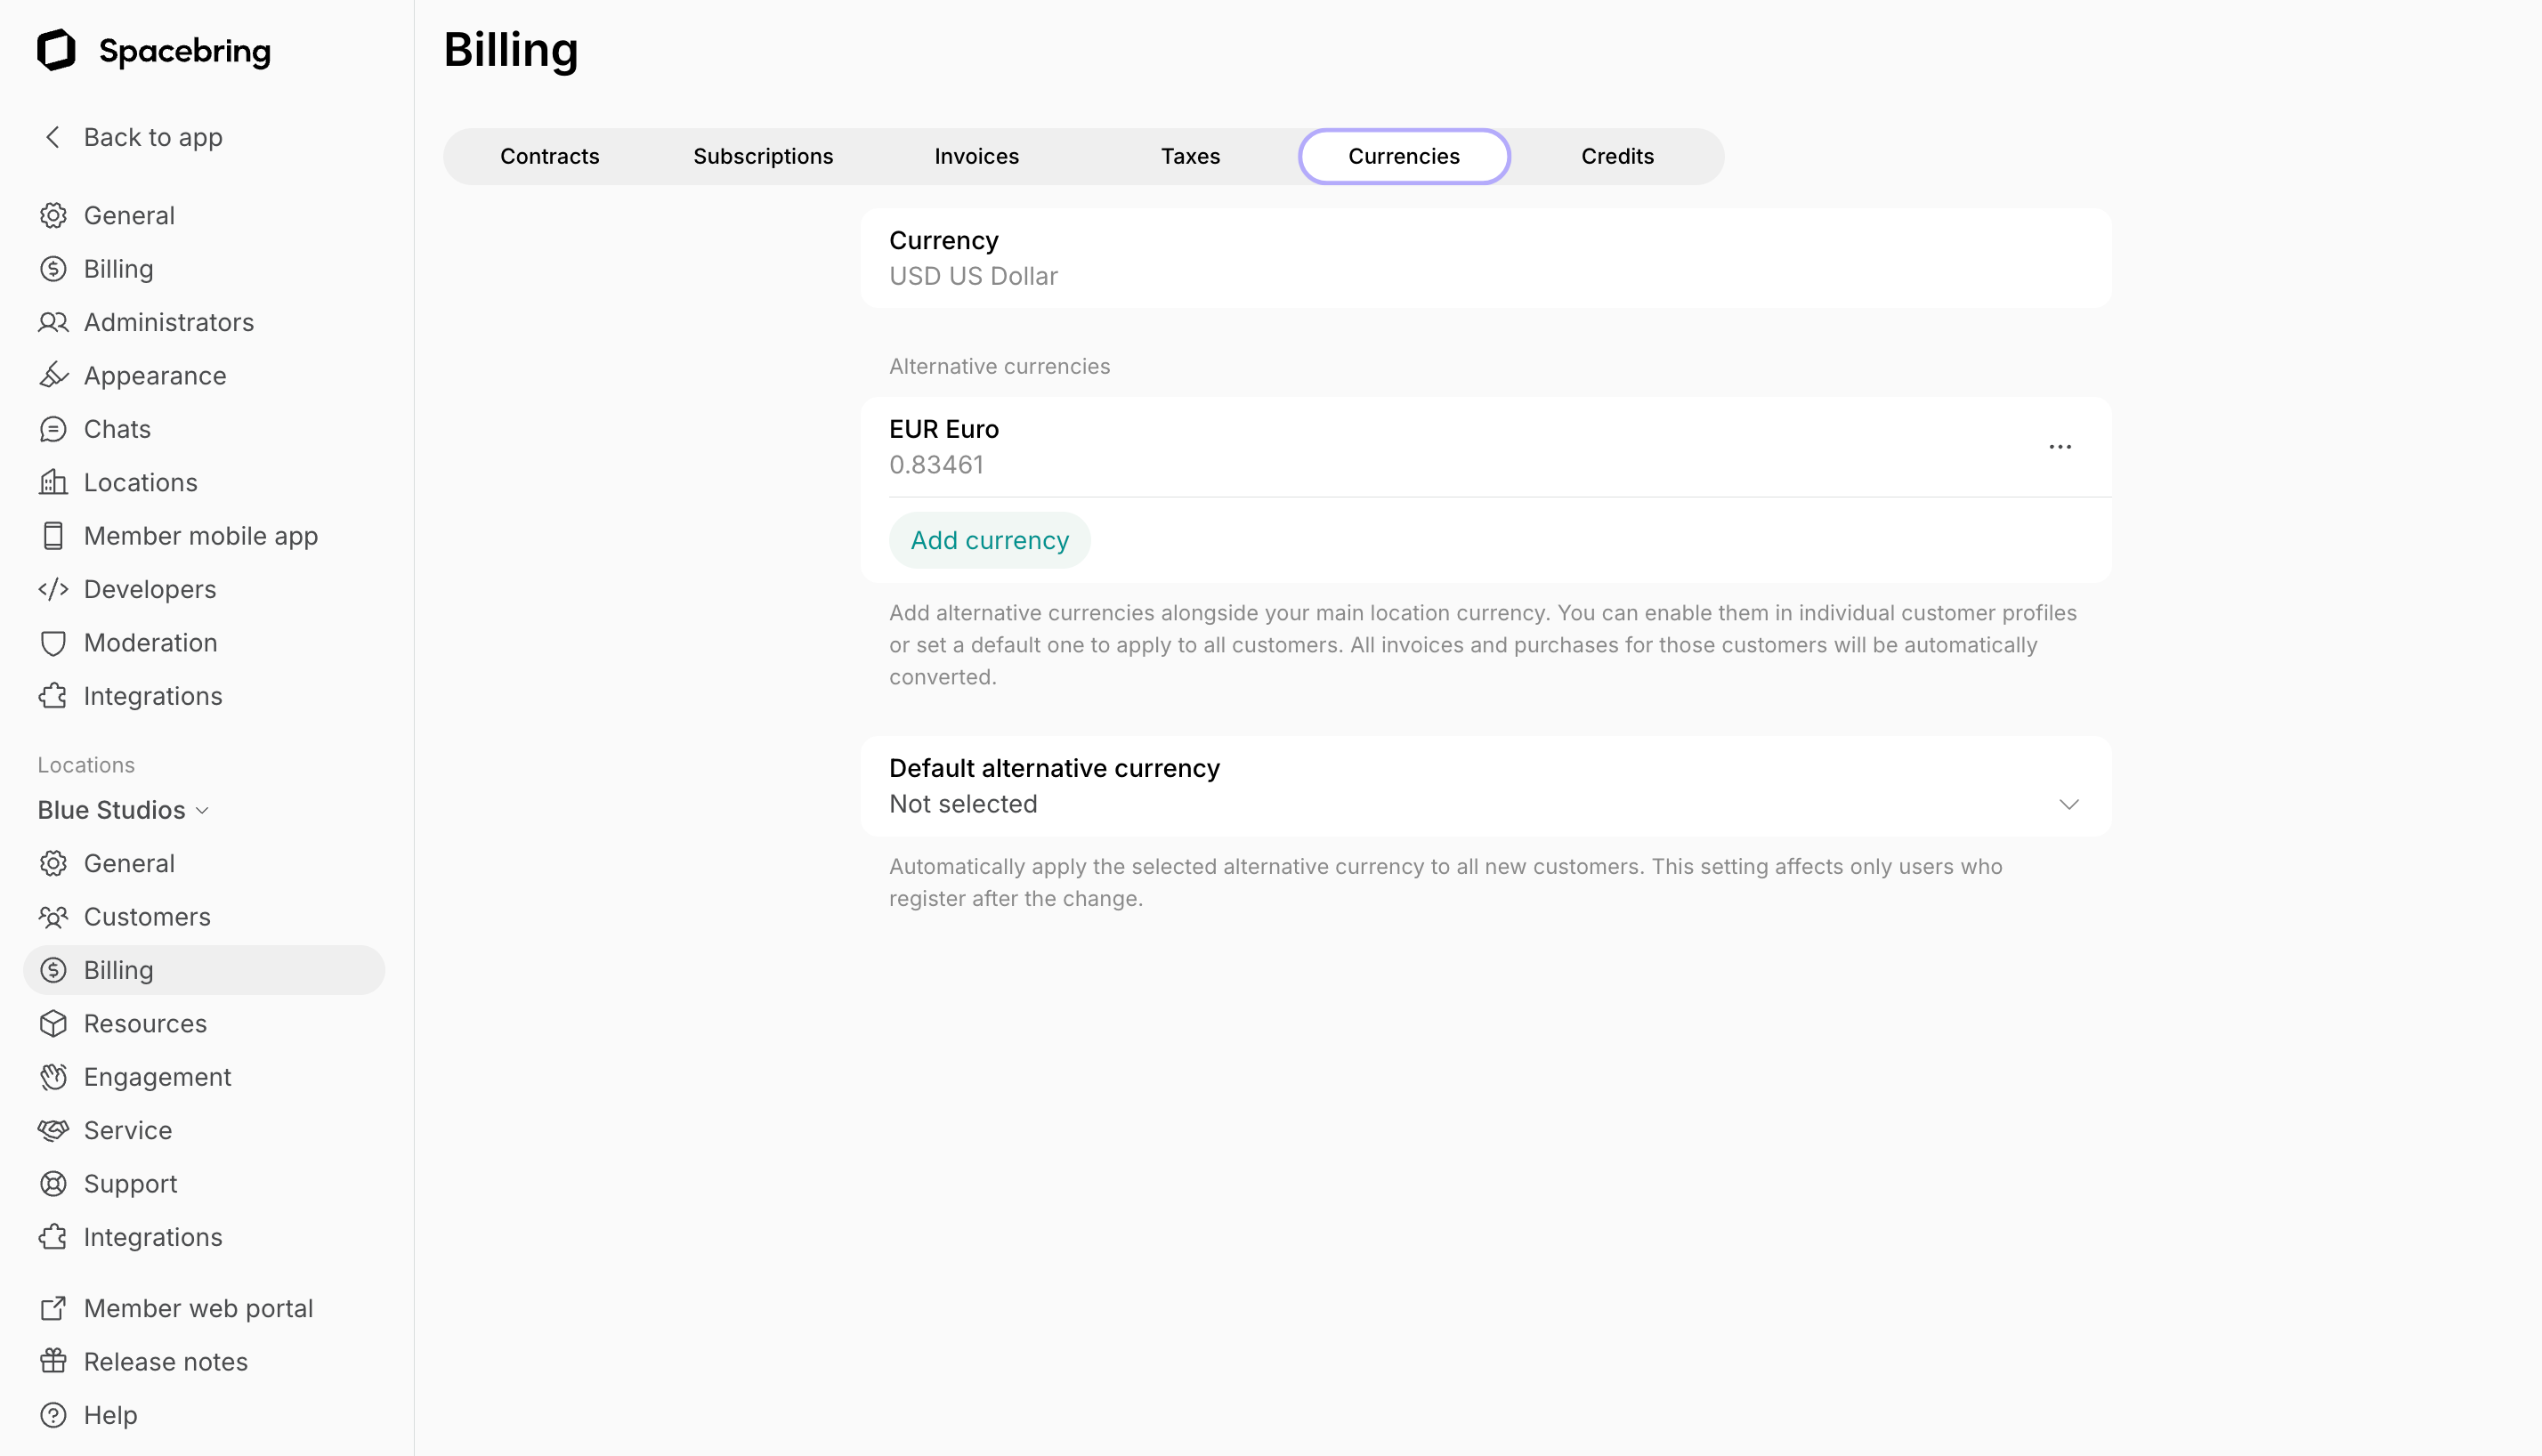
Task: Click the Help question mark icon
Action: click(x=53, y=1415)
